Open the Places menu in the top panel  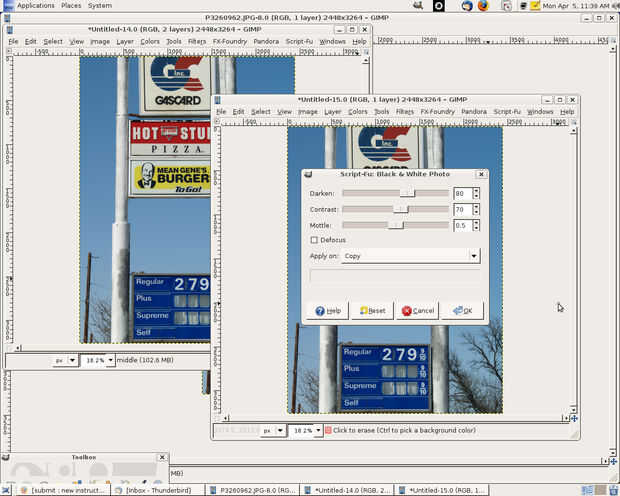[71, 6]
